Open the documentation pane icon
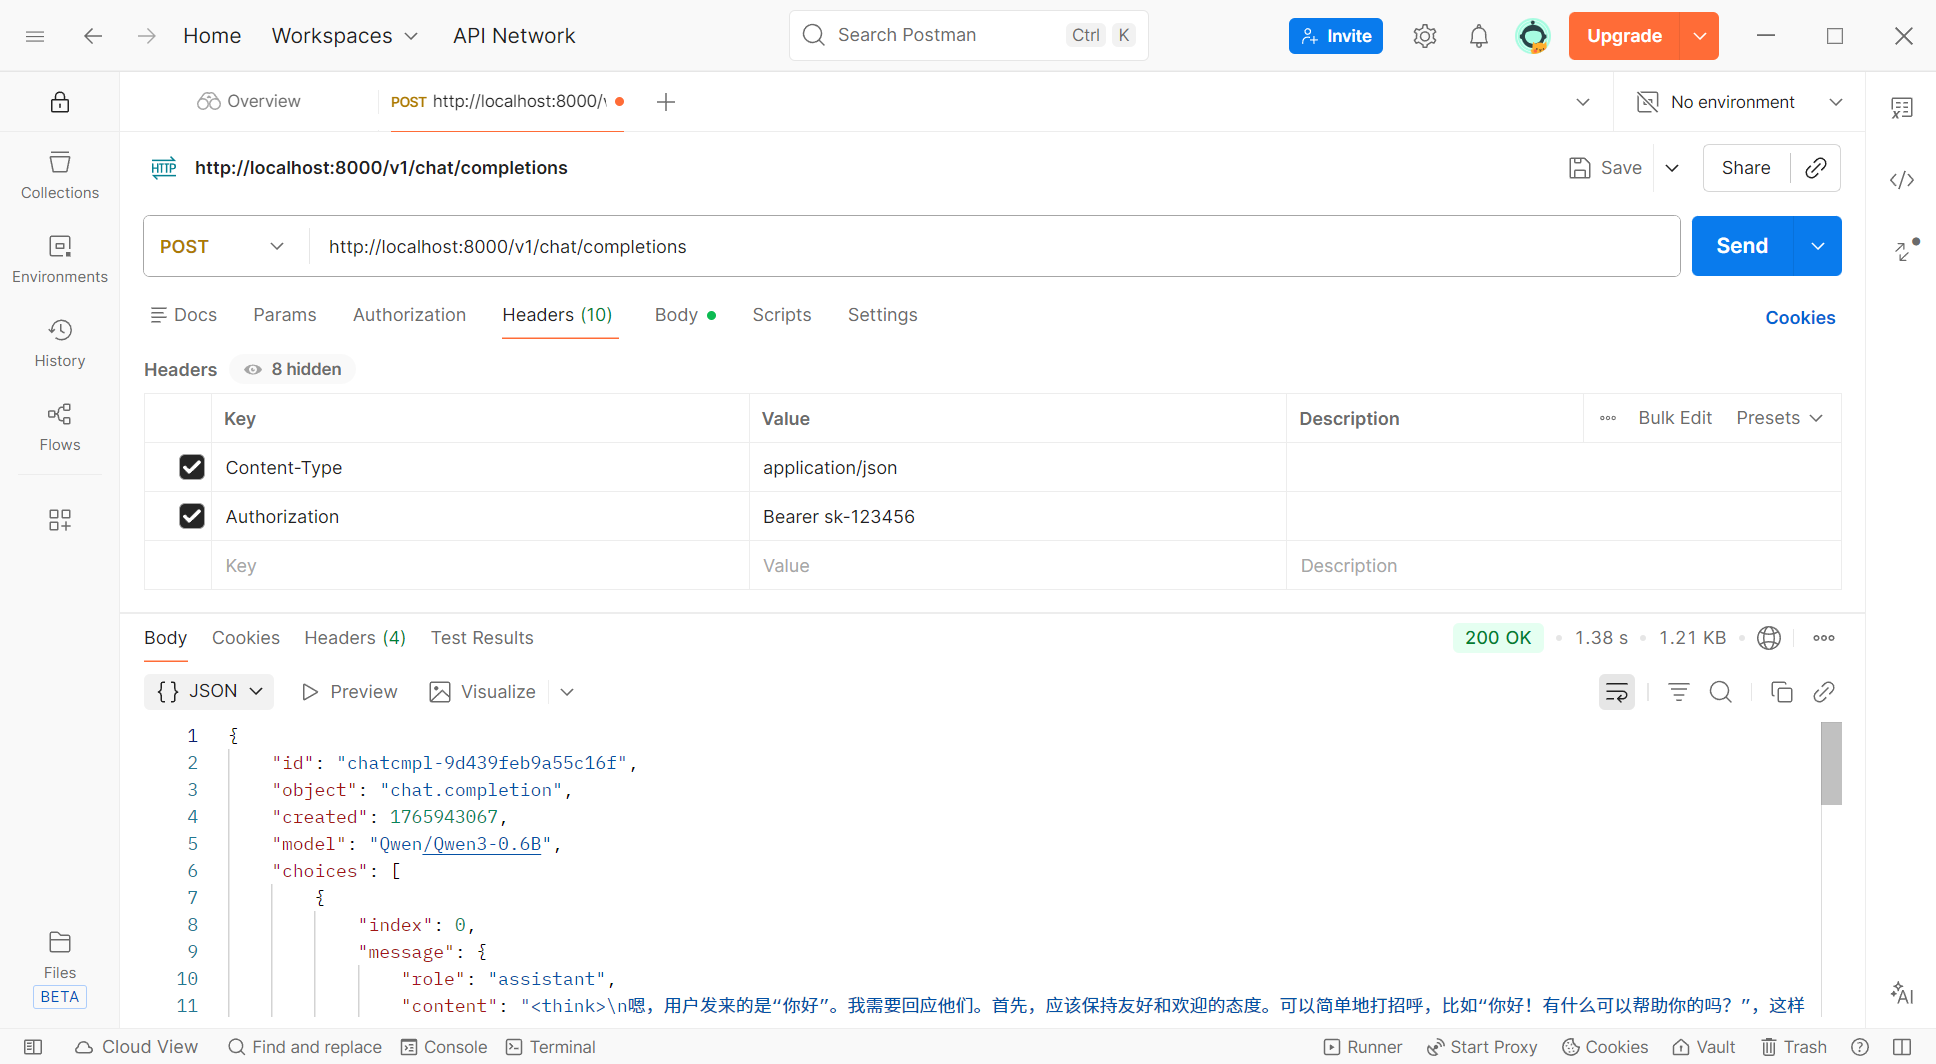The image size is (1936, 1064). pos(1902,108)
